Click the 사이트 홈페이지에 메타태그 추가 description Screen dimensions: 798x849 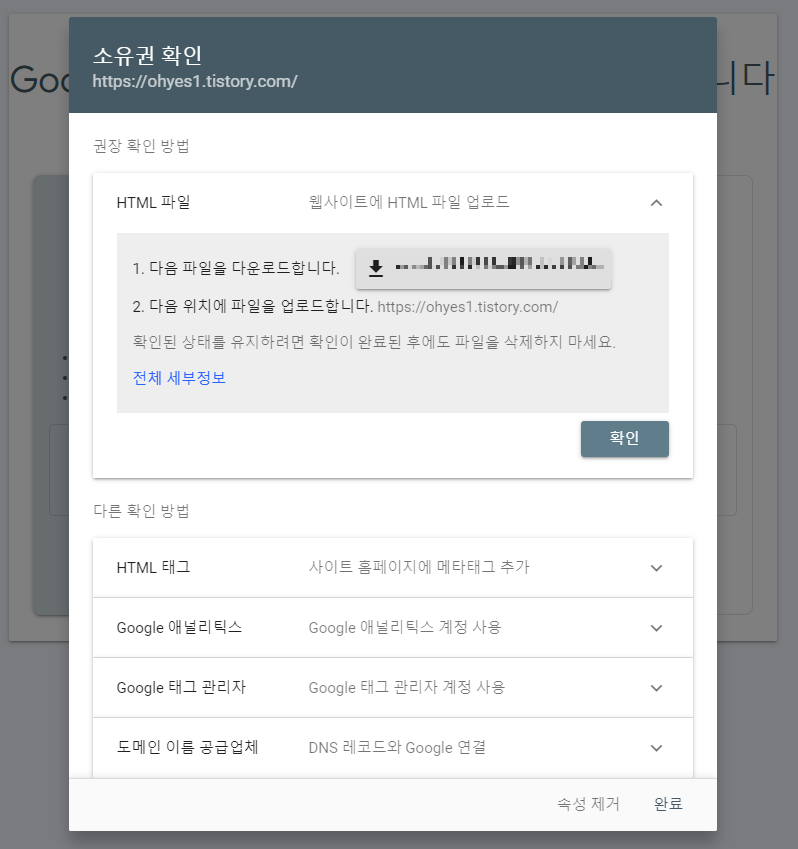coord(419,567)
